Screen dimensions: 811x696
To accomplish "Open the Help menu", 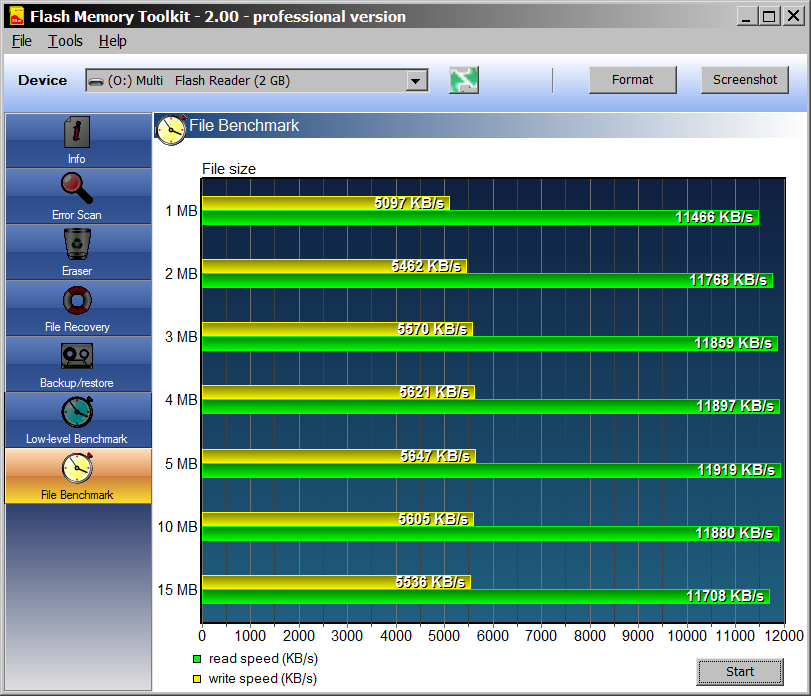I will pos(113,41).
